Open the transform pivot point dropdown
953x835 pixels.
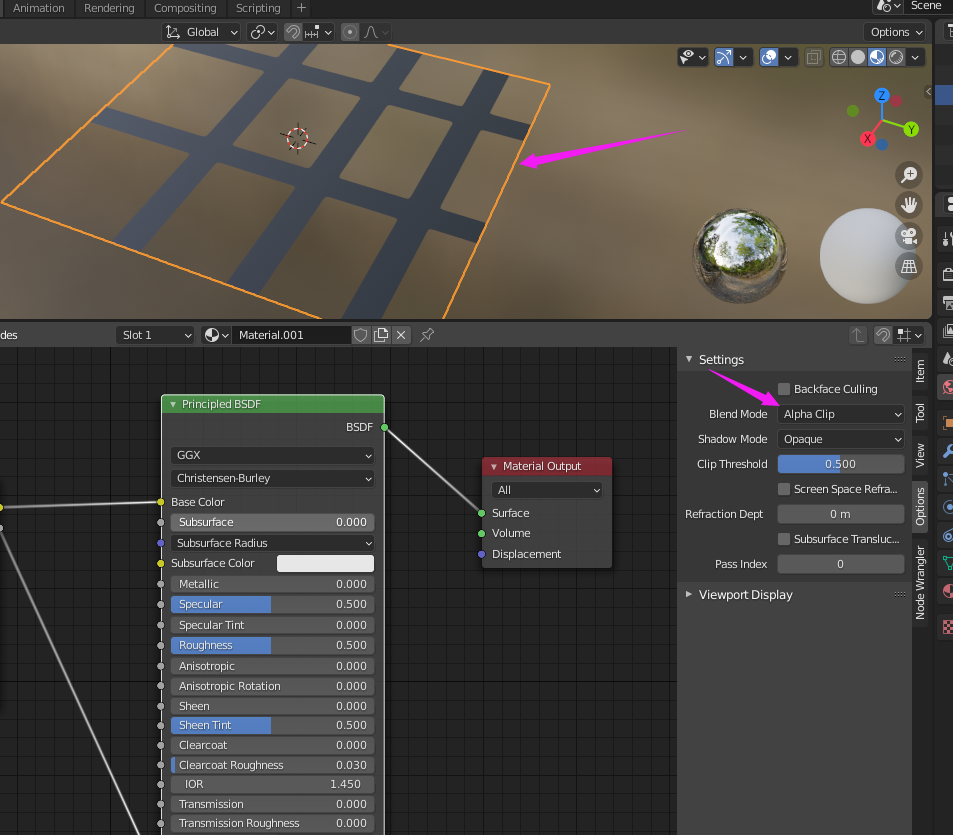pos(263,32)
